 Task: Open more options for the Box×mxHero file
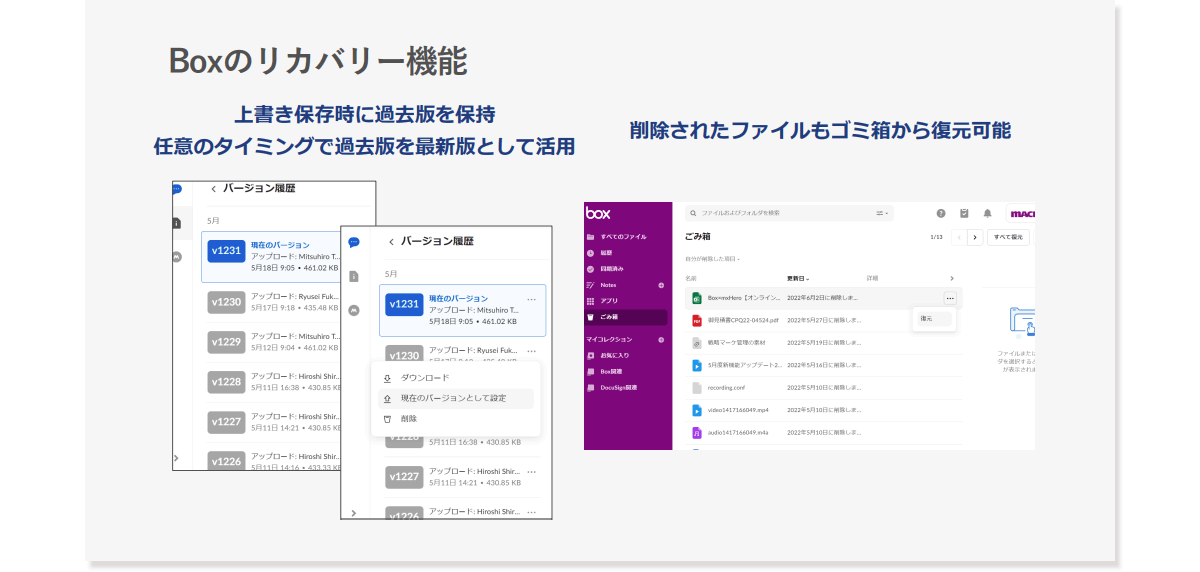[x=950, y=298]
